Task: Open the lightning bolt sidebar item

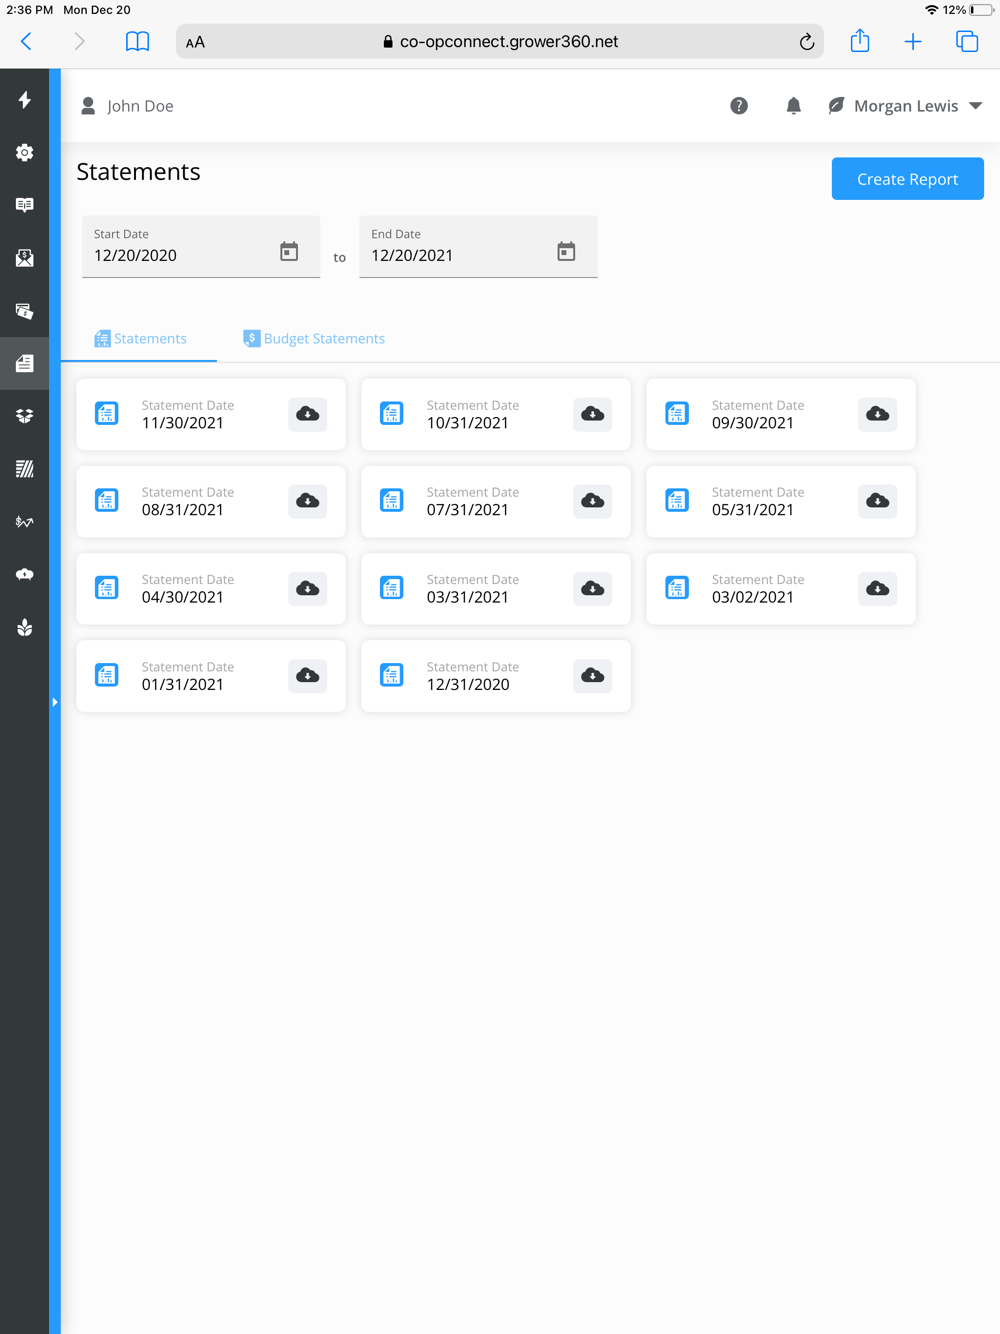Action: [24, 100]
